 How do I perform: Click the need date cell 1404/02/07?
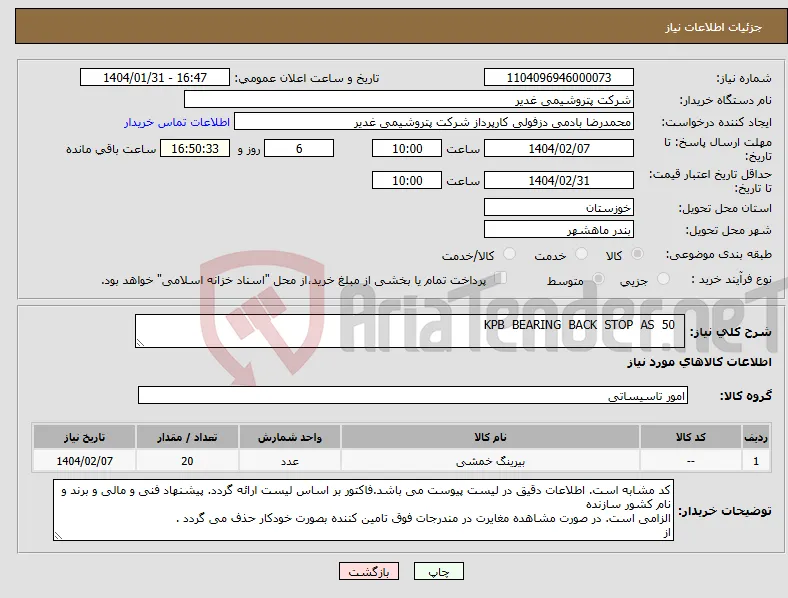click(84, 461)
